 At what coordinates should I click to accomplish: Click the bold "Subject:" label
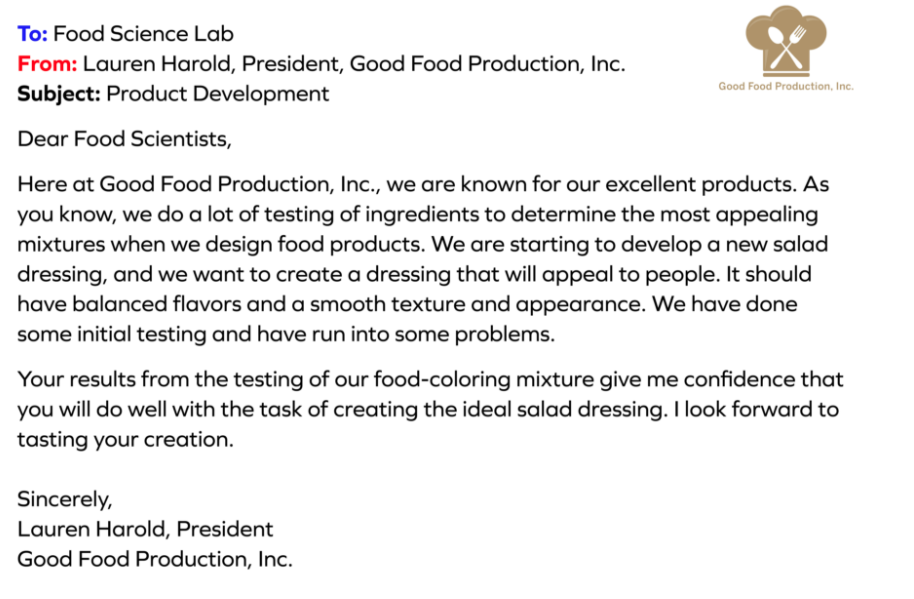[x=59, y=94]
